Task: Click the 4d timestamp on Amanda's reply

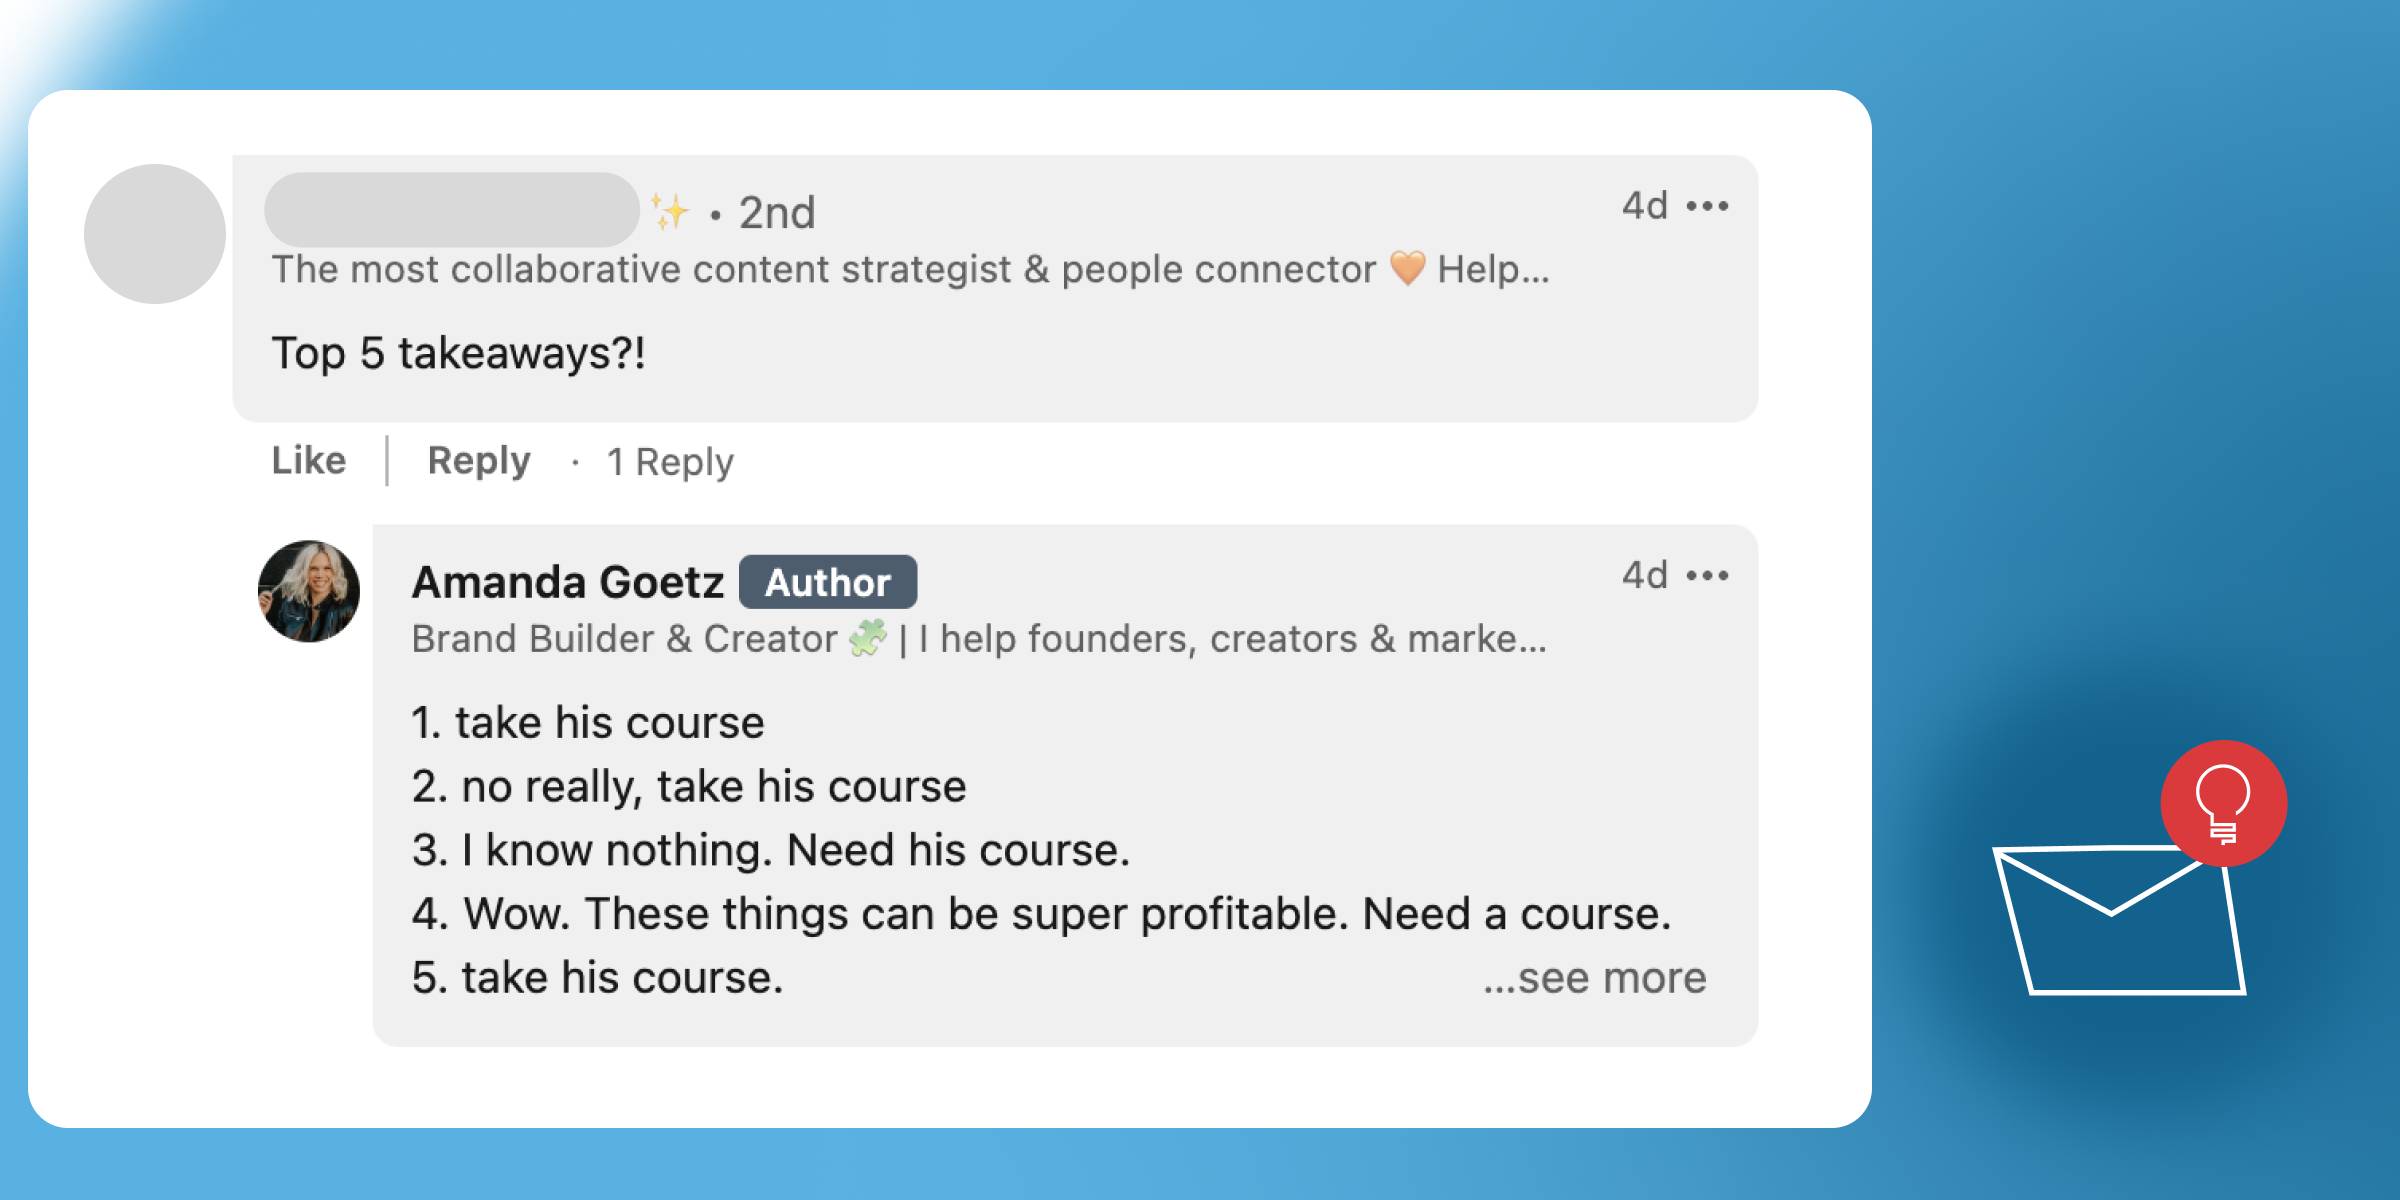Action: (1645, 576)
